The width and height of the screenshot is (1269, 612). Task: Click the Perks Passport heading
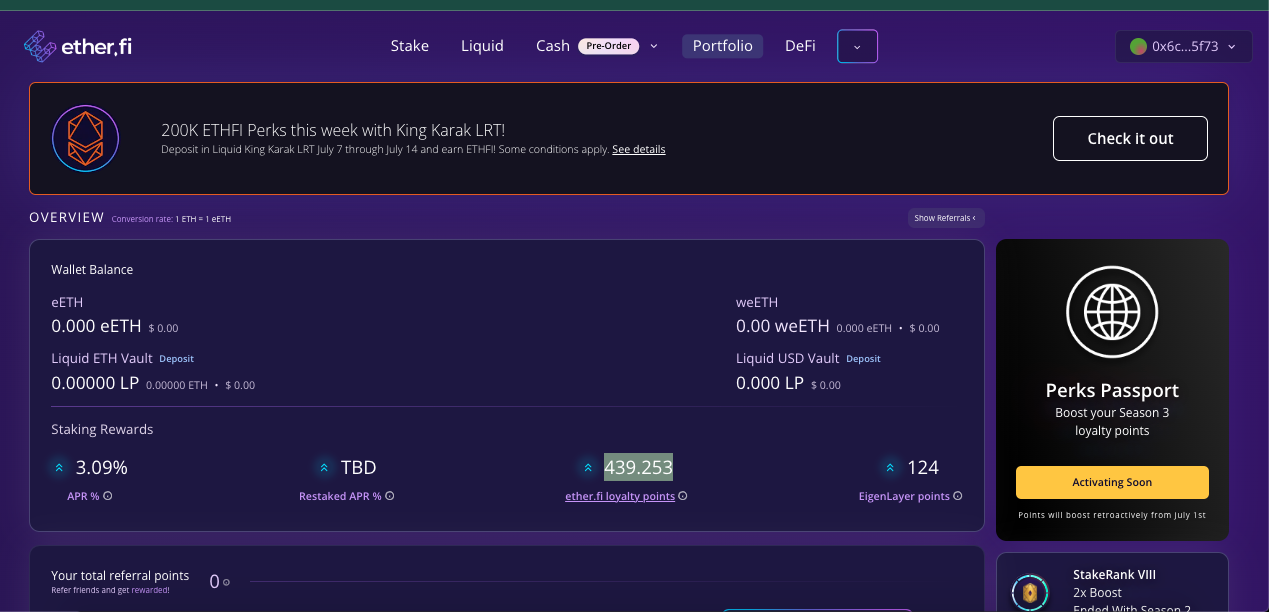click(x=1112, y=391)
